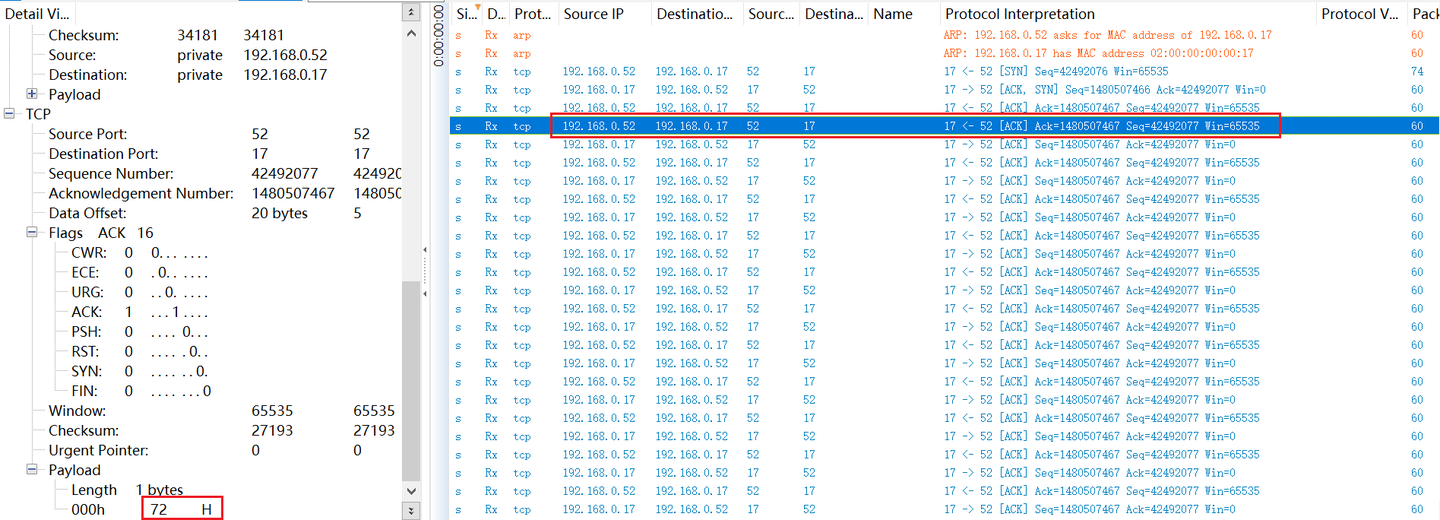This screenshot has width=1440, height=520.
Task: Sort by the Destina... port column header
Action: tap(834, 14)
